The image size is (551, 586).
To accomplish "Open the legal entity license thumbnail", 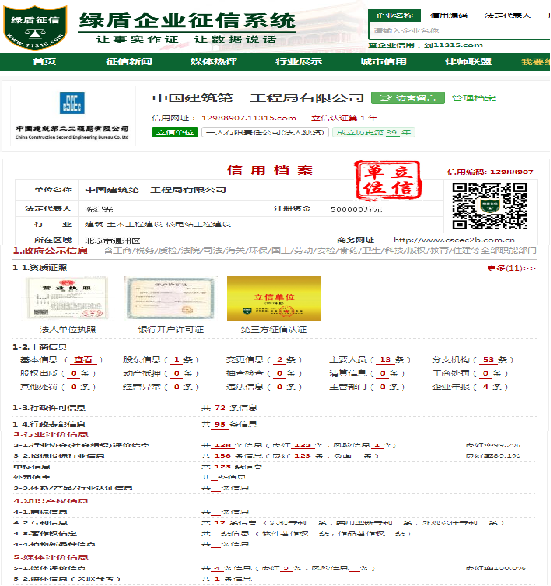I will (x=68, y=298).
